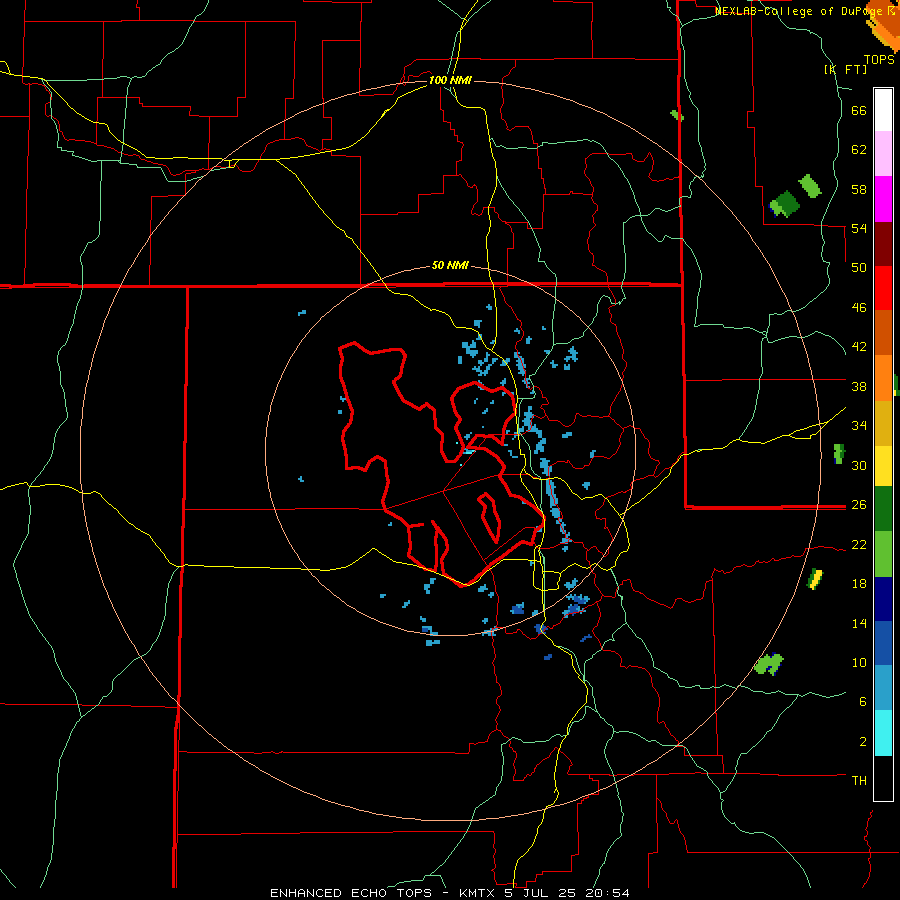Screen dimensions: 900x900
Task: Click the legend value '46'
Action: pyautogui.click(x=859, y=308)
